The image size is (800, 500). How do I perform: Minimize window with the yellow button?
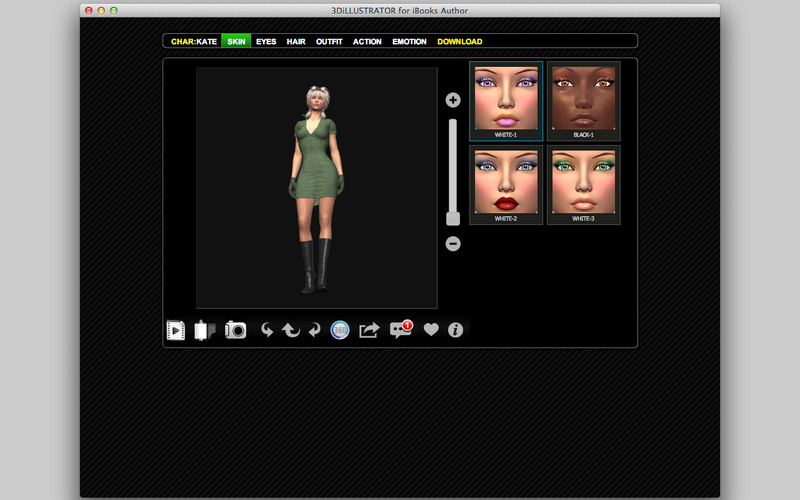tap(101, 10)
